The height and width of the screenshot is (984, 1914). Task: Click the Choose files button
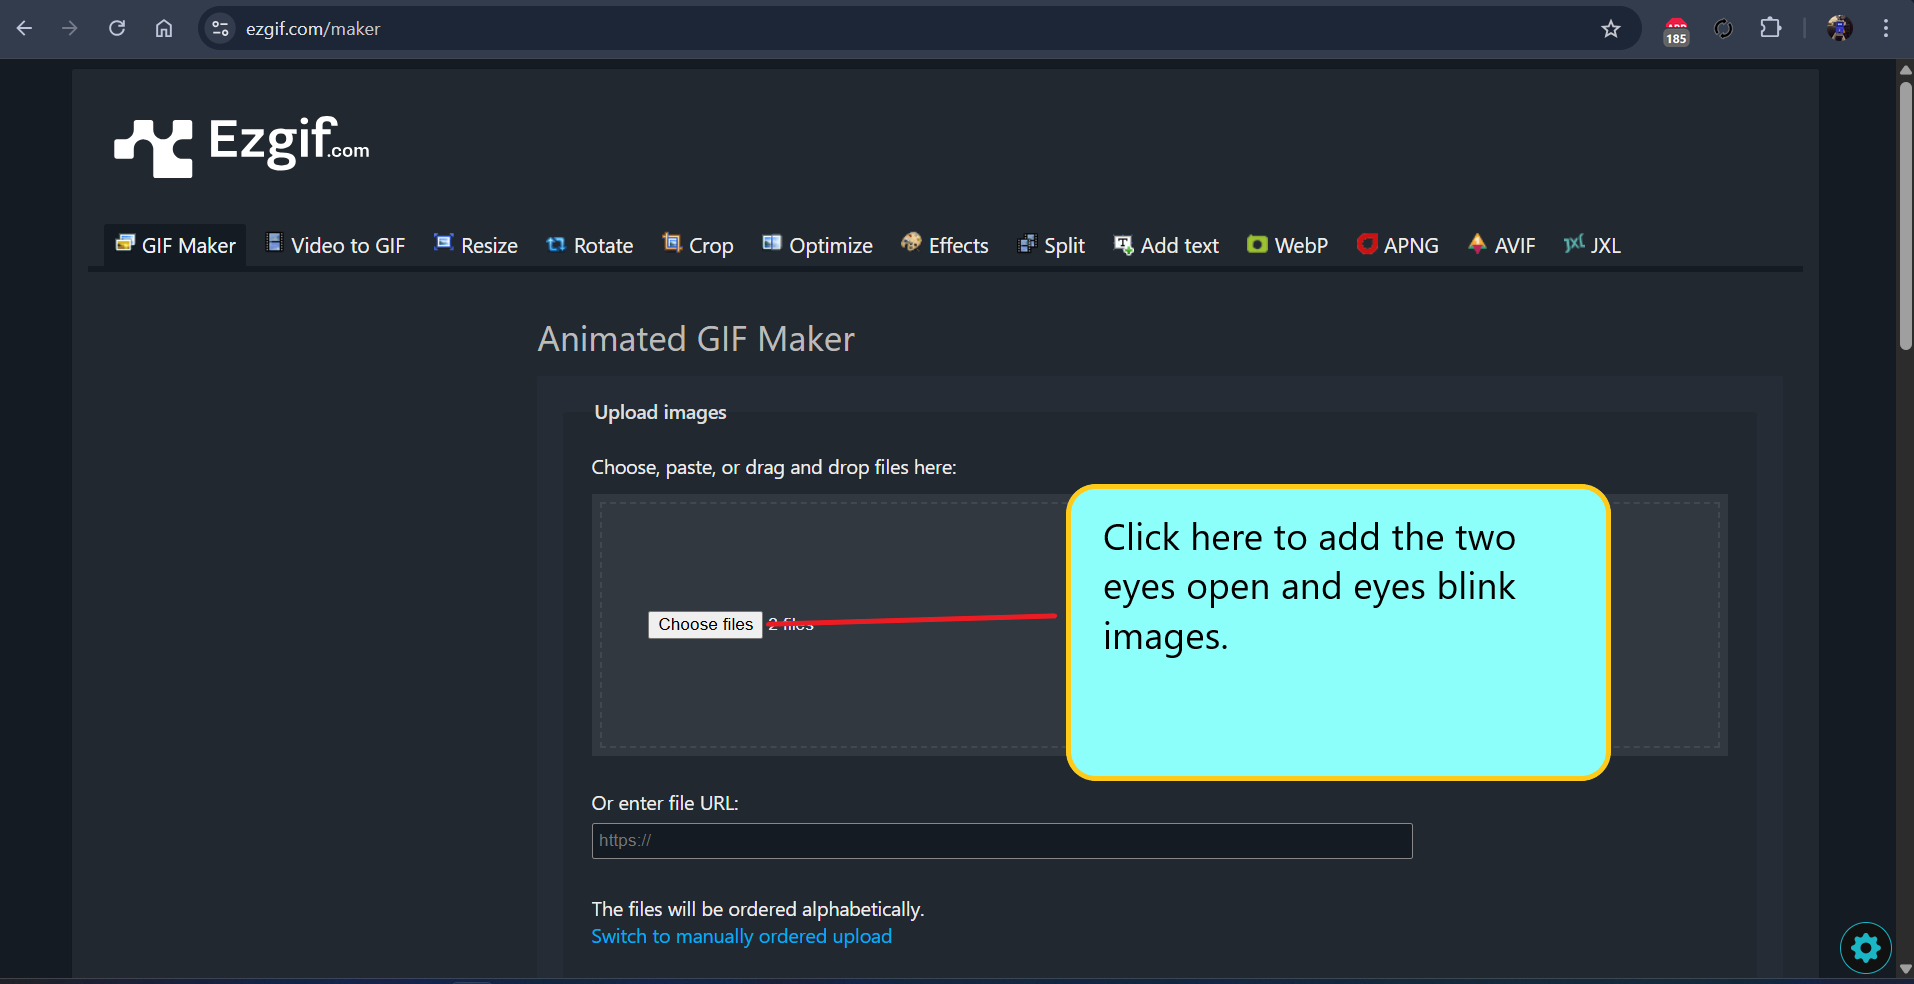click(705, 624)
